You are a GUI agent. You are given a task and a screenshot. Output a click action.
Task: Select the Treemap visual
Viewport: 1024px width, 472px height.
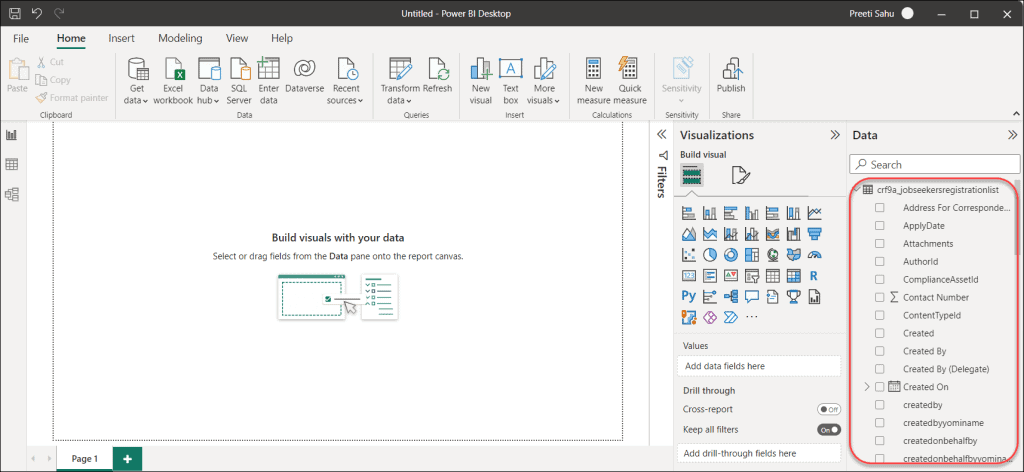pos(751,255)
